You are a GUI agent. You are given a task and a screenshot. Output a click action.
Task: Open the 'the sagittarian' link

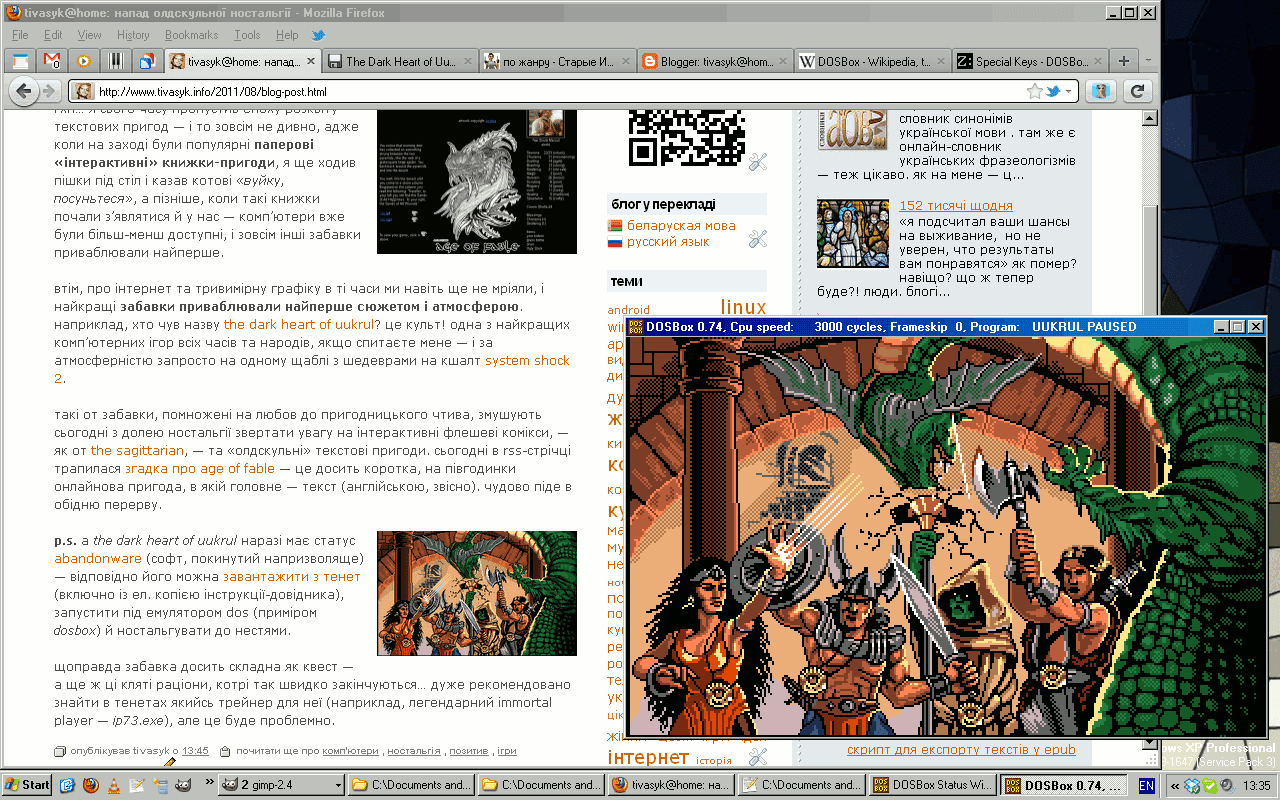click(x=138, y=450)
